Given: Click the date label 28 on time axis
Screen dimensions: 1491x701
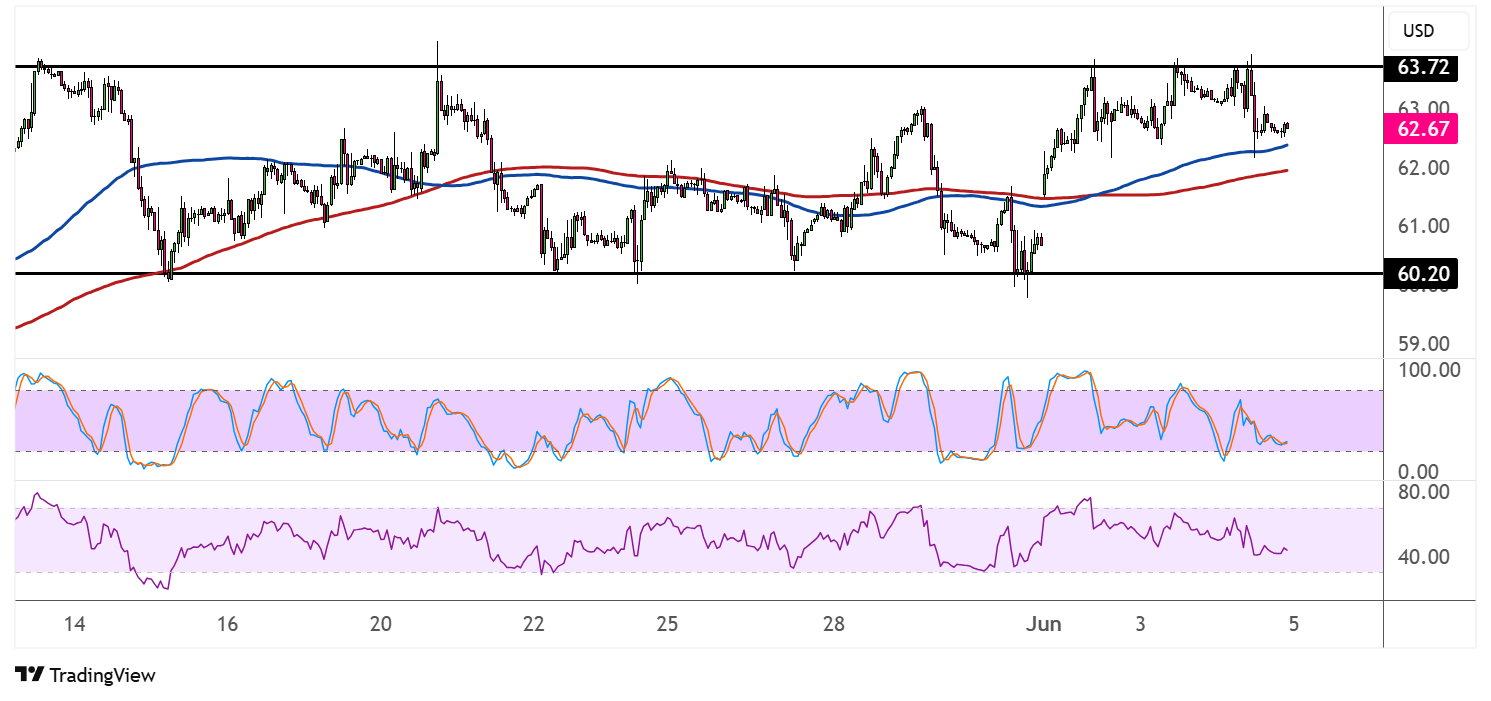Looking at the screenshot, I should [834, 624].
